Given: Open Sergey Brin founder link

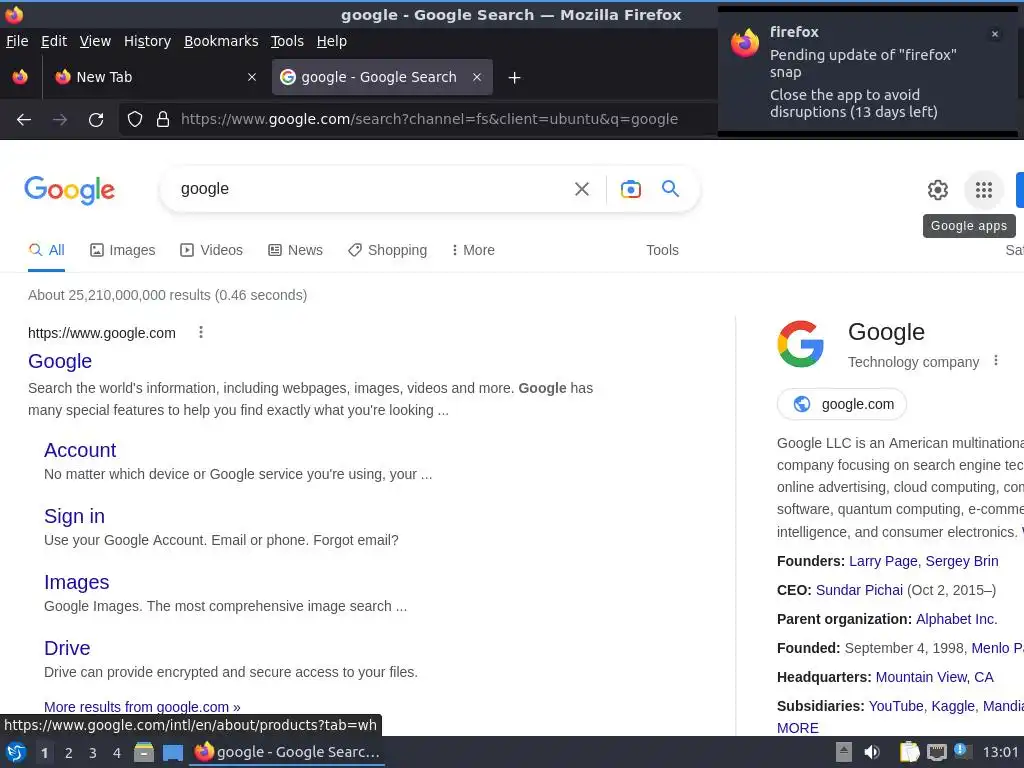Looking at the screenshot, I should pyautogui.click(x=961, y=561).
